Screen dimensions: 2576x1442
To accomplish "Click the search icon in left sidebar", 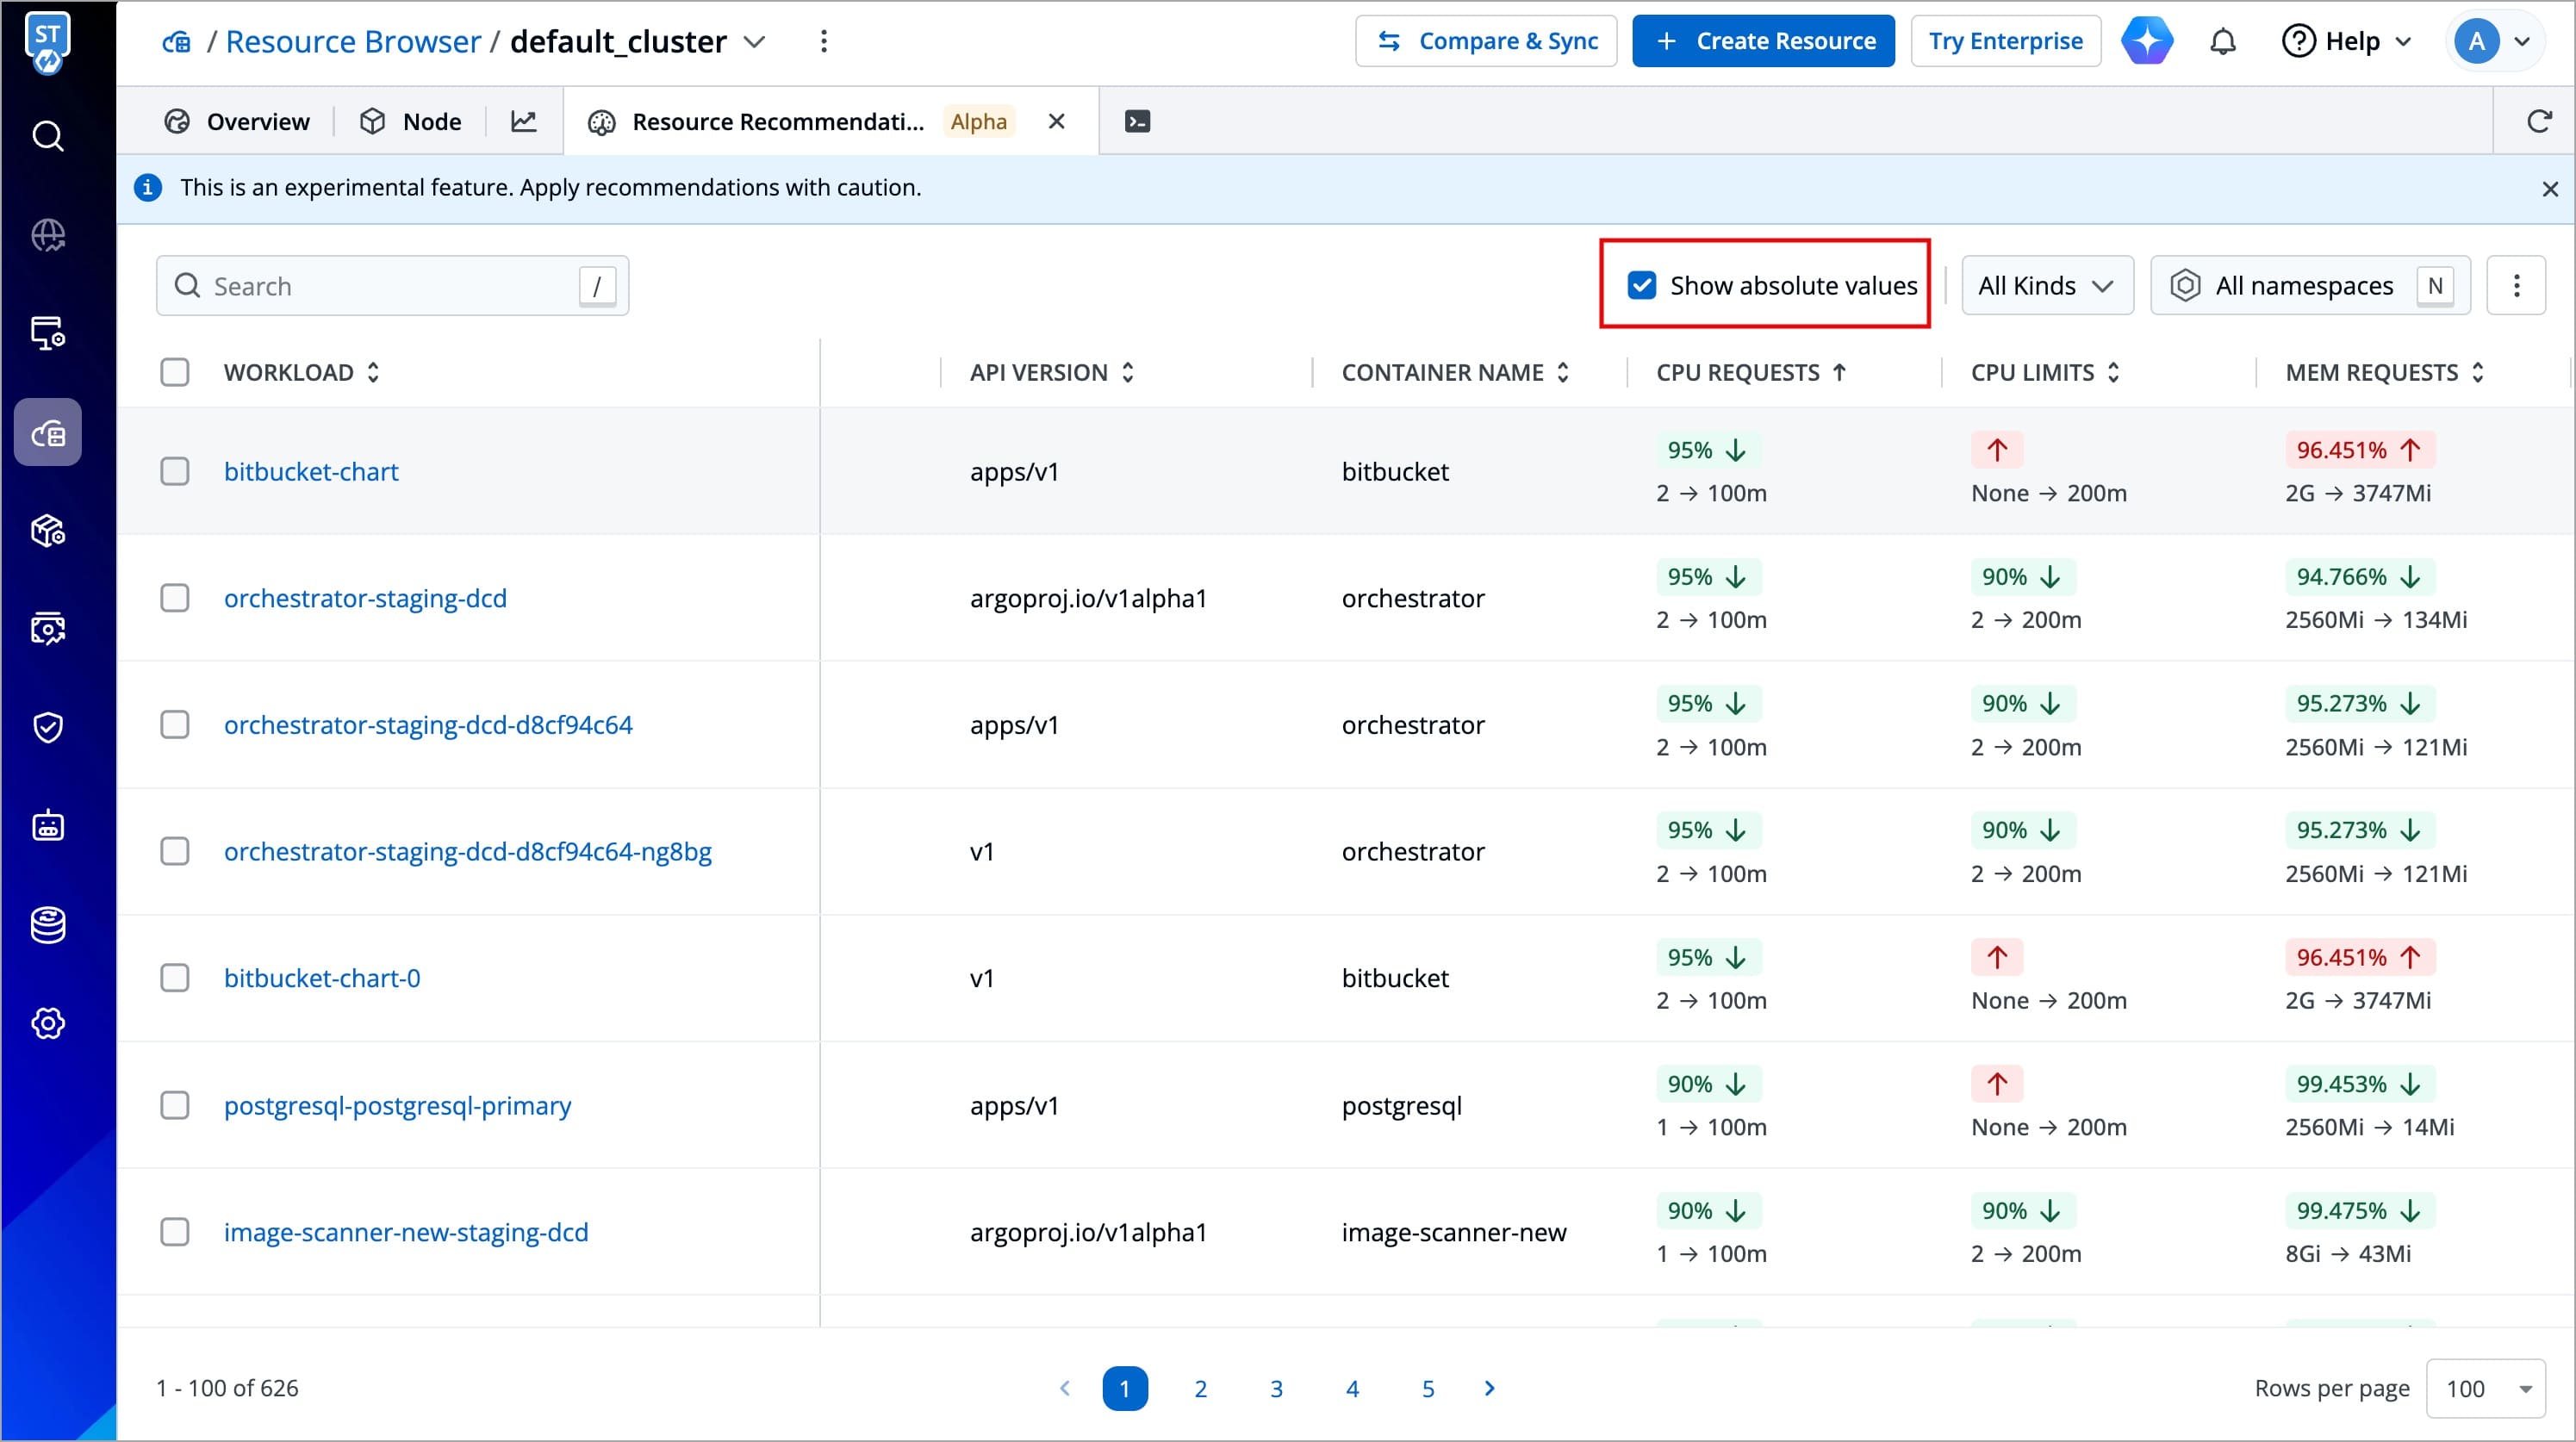I will tap(48, 136).
